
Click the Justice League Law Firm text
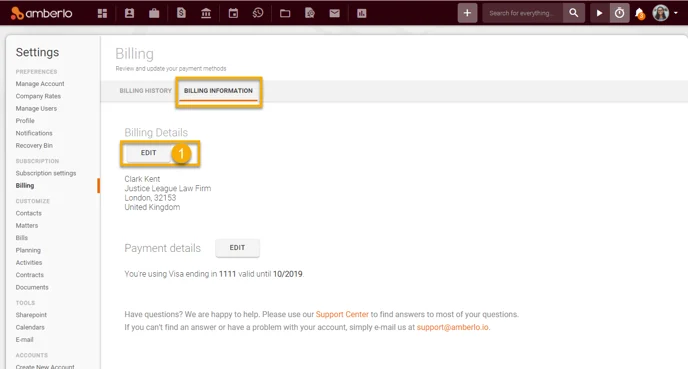168,188
